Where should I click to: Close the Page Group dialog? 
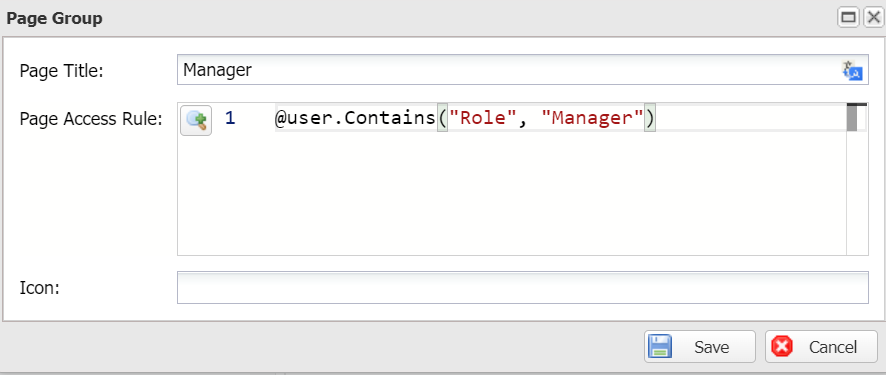point(874,18)
